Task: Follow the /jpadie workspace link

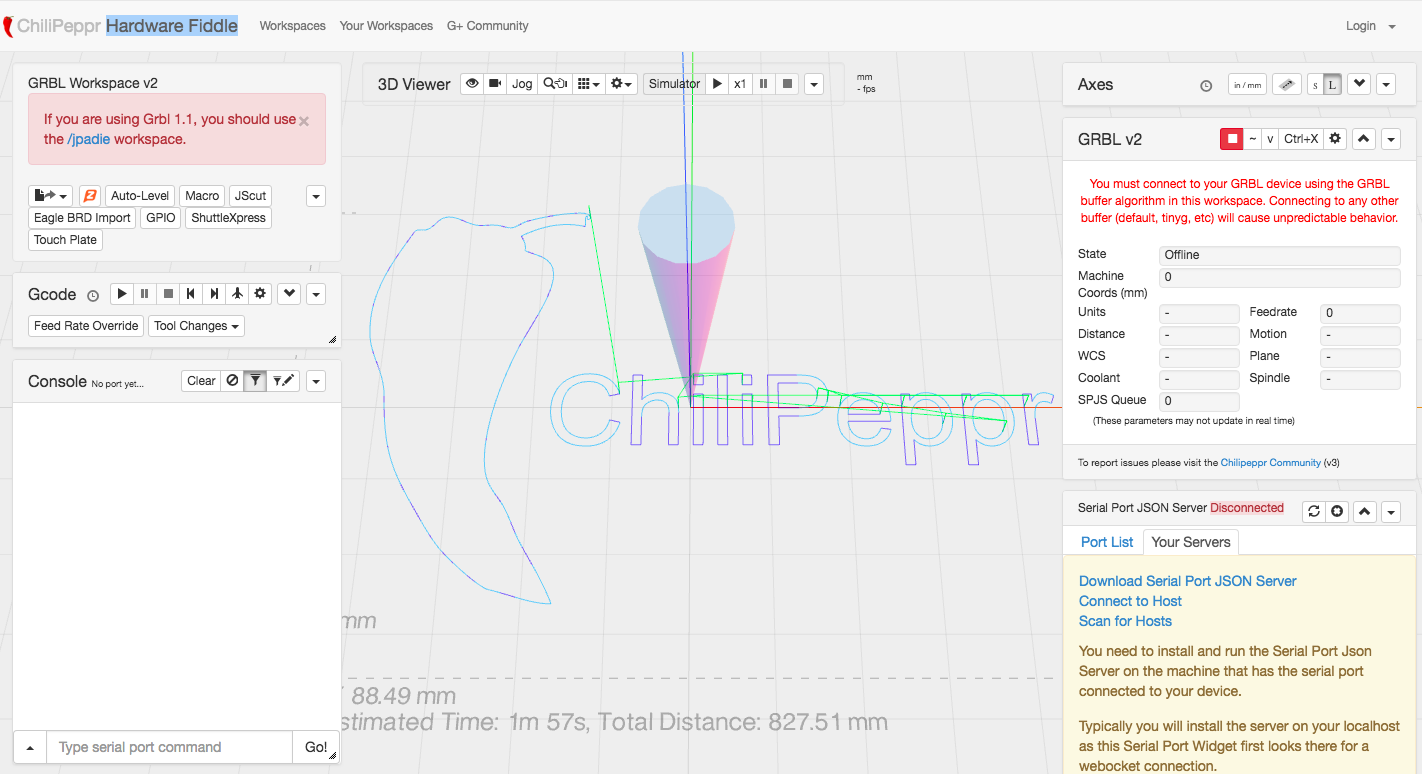Action: (89, 139)
